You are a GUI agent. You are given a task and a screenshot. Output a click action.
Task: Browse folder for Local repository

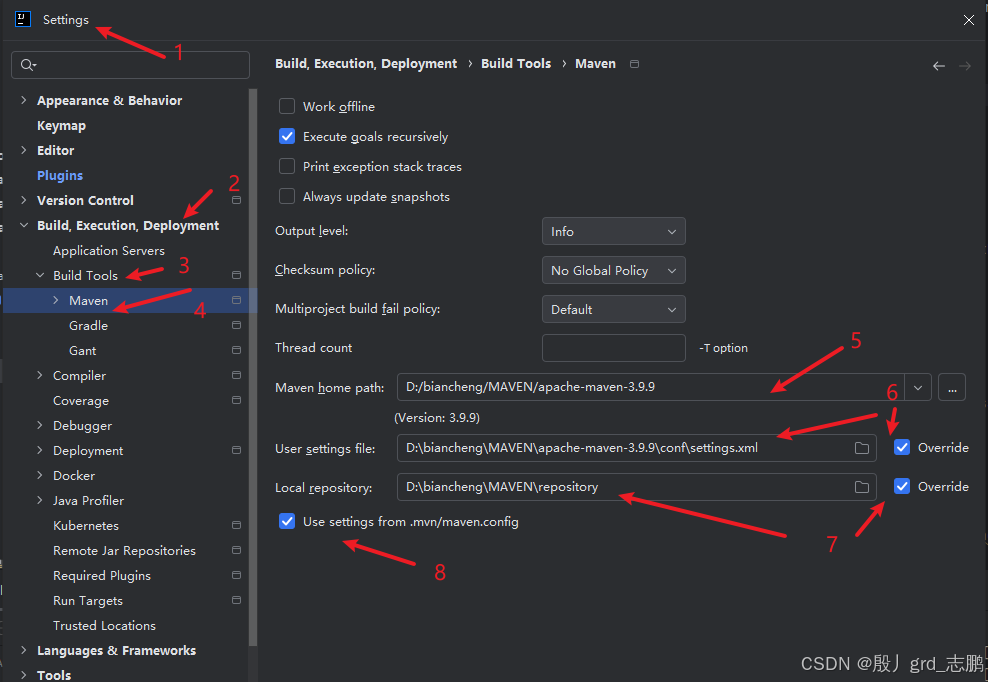pos(861,487)
